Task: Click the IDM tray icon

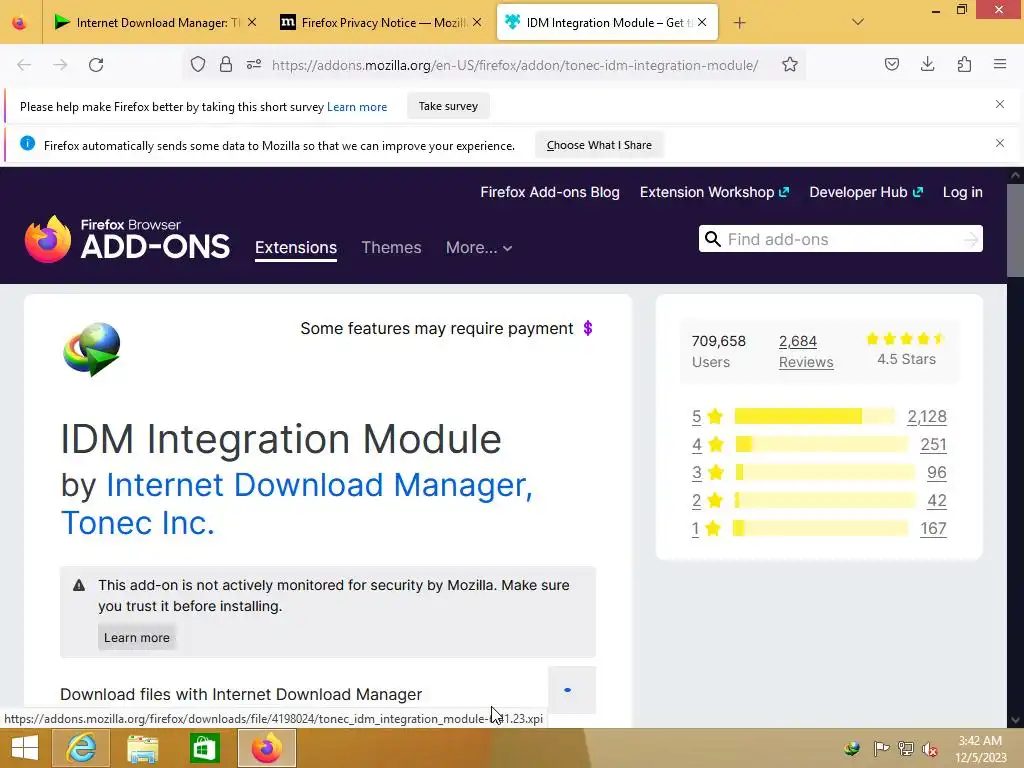Action: click(x=852, y=748)
